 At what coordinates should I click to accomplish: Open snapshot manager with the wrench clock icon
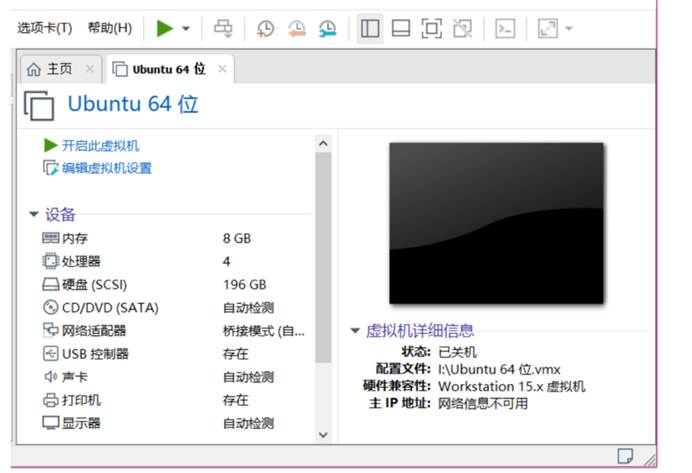pos(327,29)
